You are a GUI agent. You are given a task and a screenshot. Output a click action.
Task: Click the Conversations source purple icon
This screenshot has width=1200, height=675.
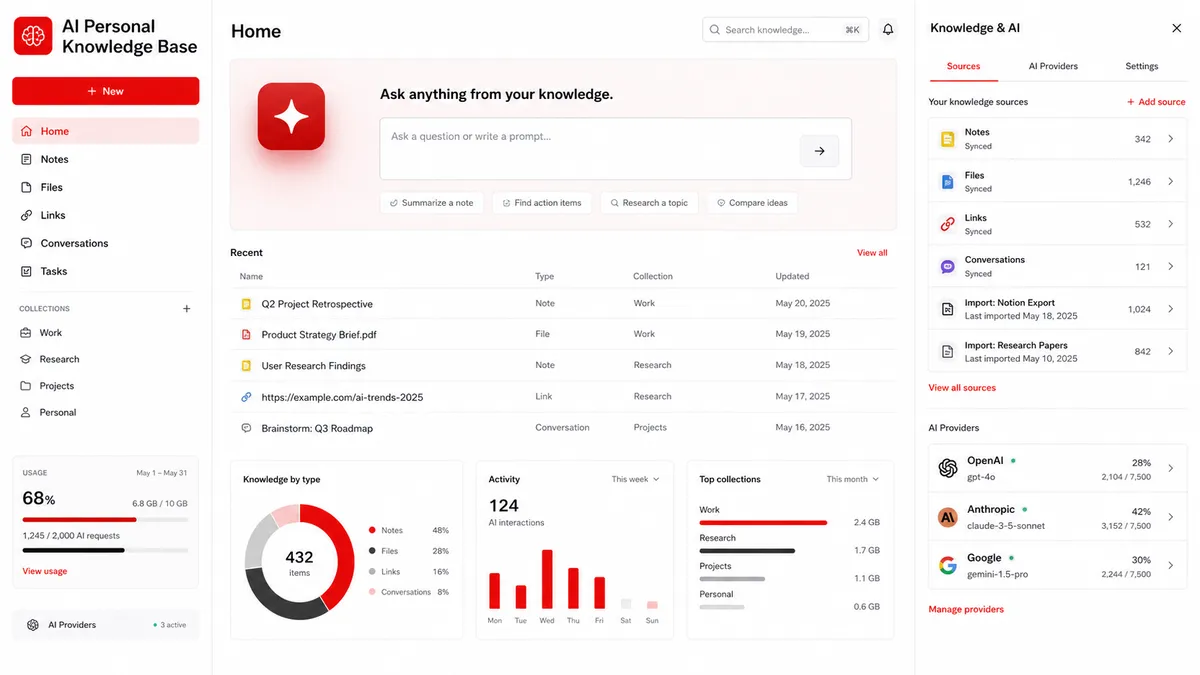click(x=947, y=267)
